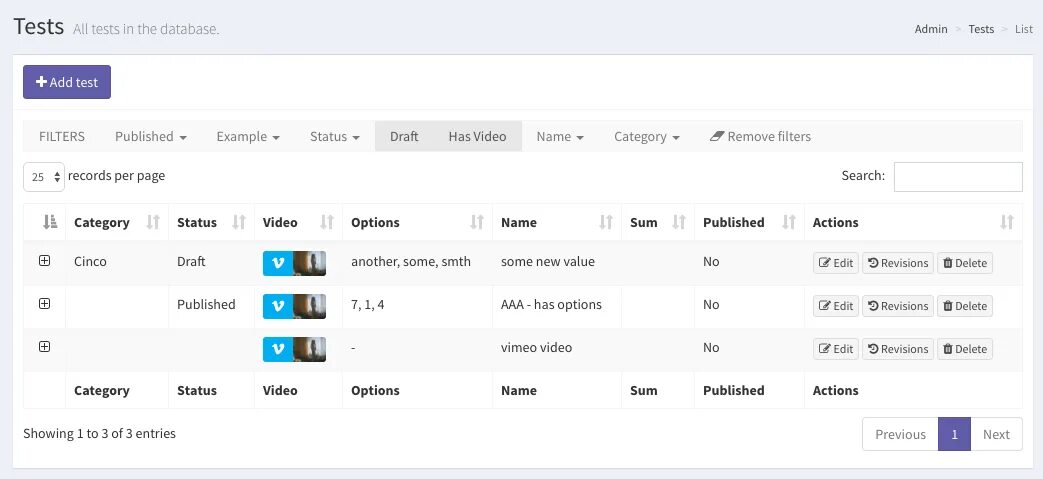This screenshot has height=479, width=1043.
Task: Click sort icon on Category column header
Action: click(x=153, y=223)
